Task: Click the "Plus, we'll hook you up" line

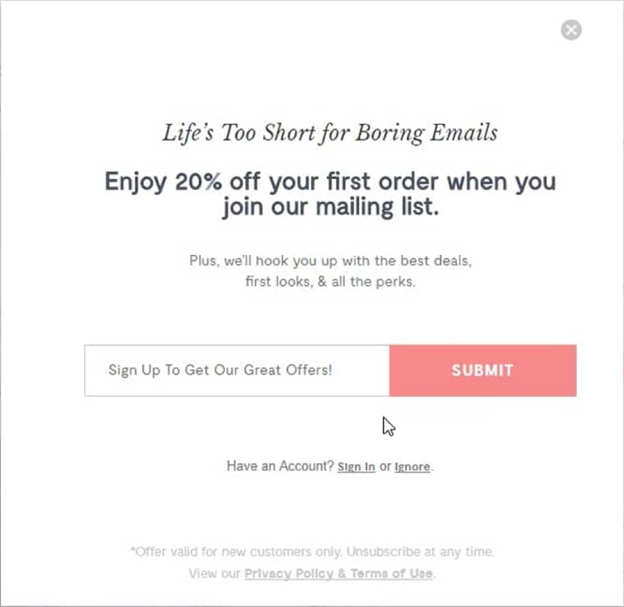Action: [x=329, y=260]
